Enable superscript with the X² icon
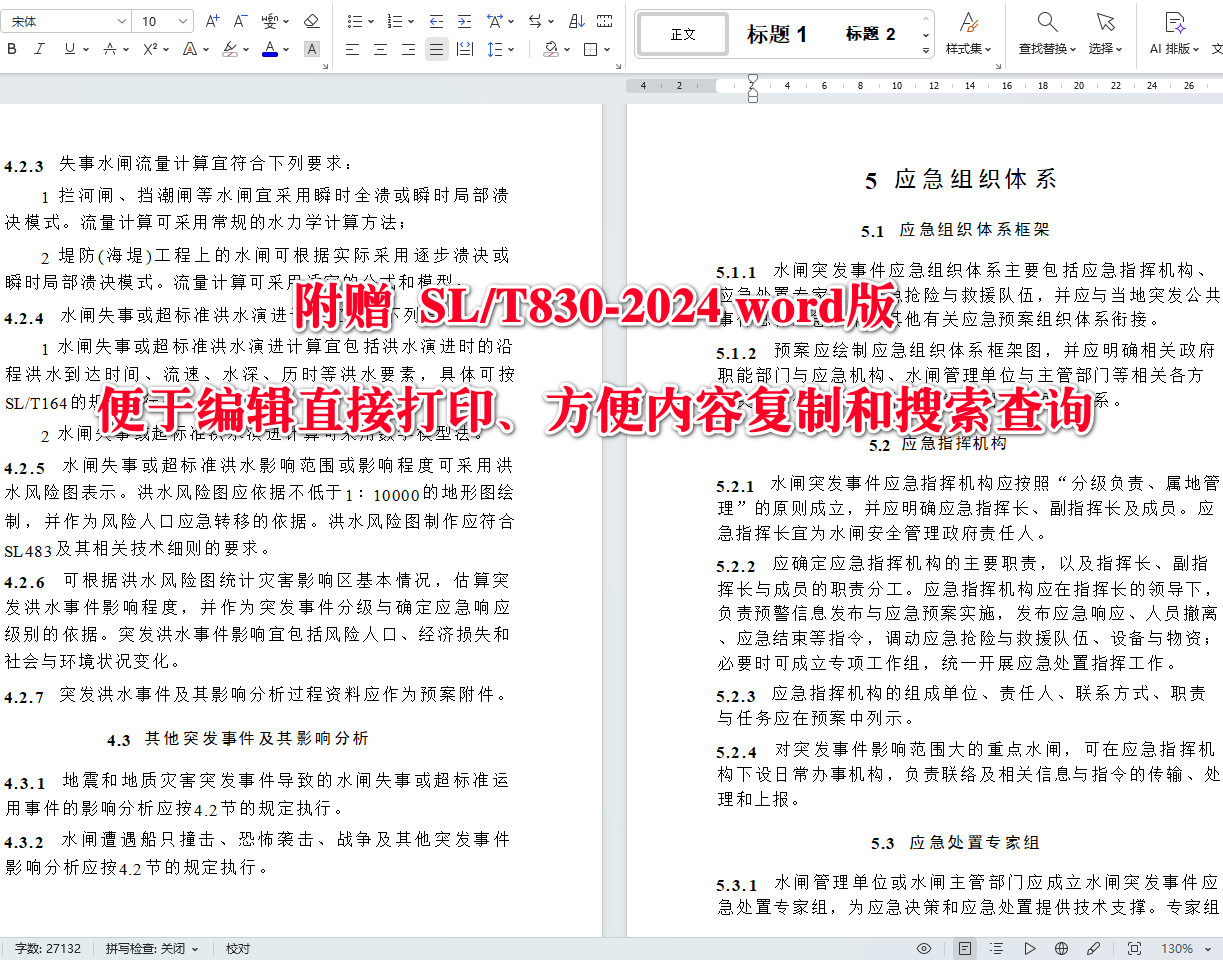 (150, 48)
